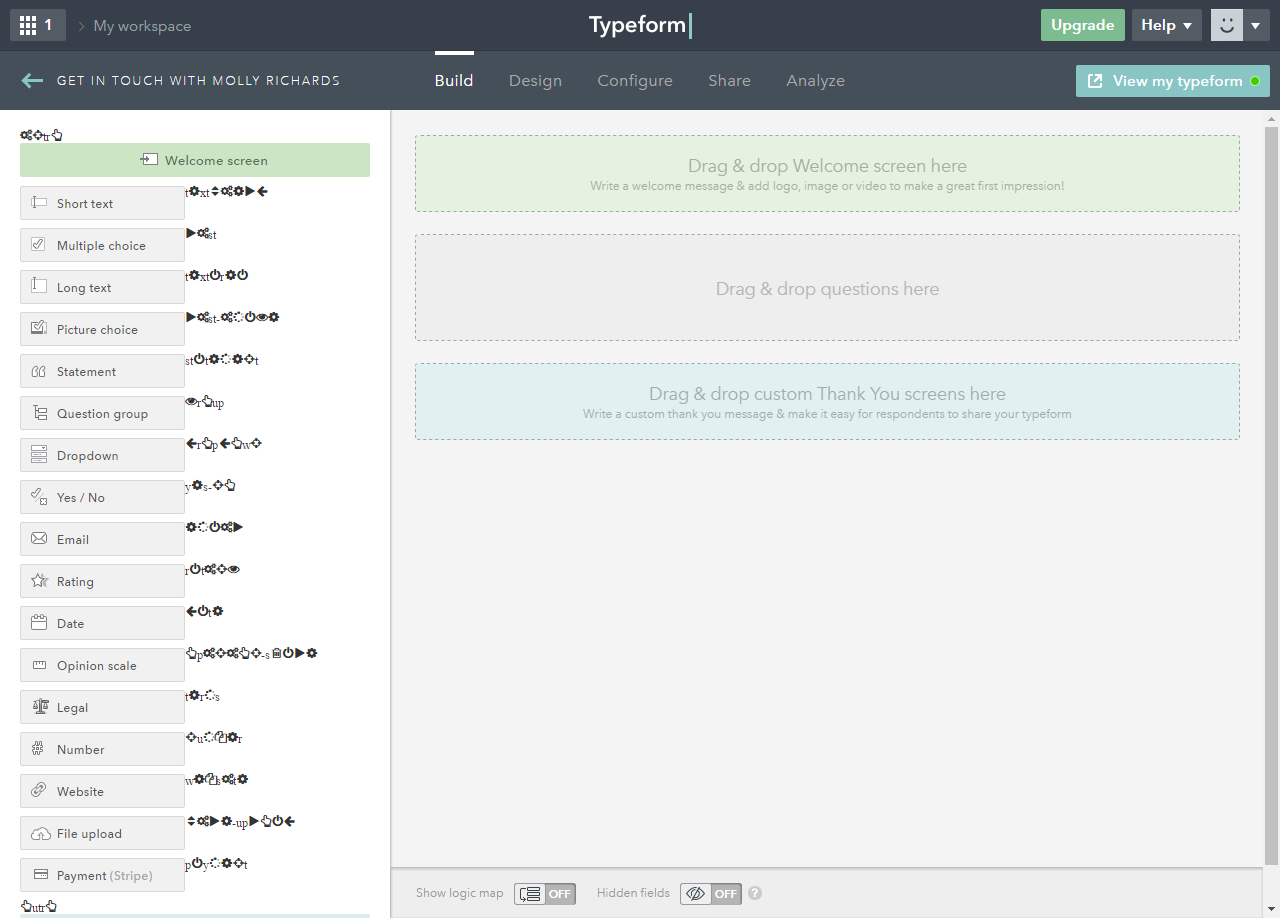The width and height of the screenshot is (1280, 918).
Task: Click the Thank You screens drop zone
Action: tap(827, 402)
